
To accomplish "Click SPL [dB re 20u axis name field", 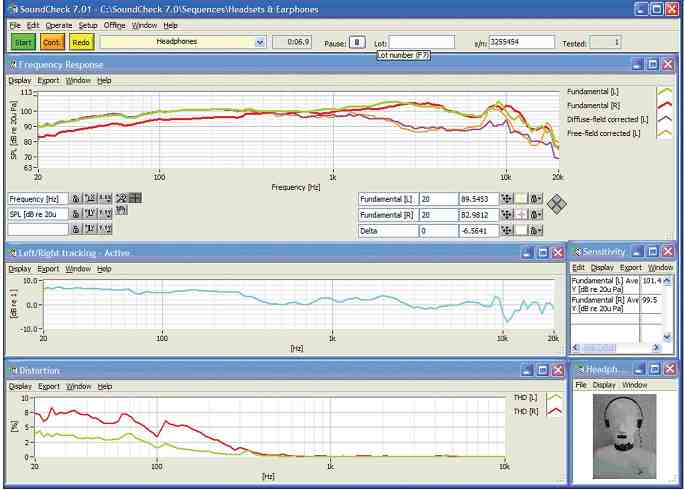I will tap(38, 214).
